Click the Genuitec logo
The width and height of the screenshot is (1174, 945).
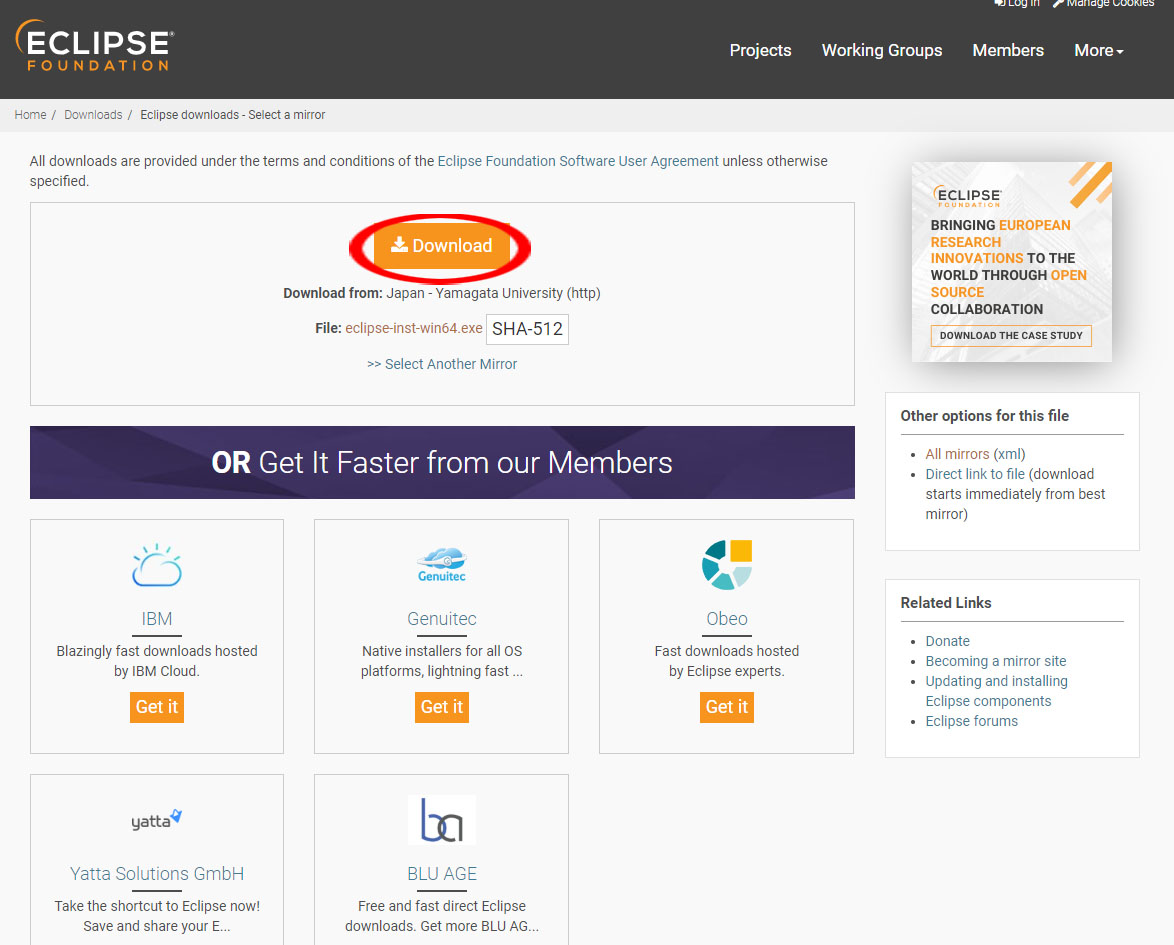click(442, 565)
